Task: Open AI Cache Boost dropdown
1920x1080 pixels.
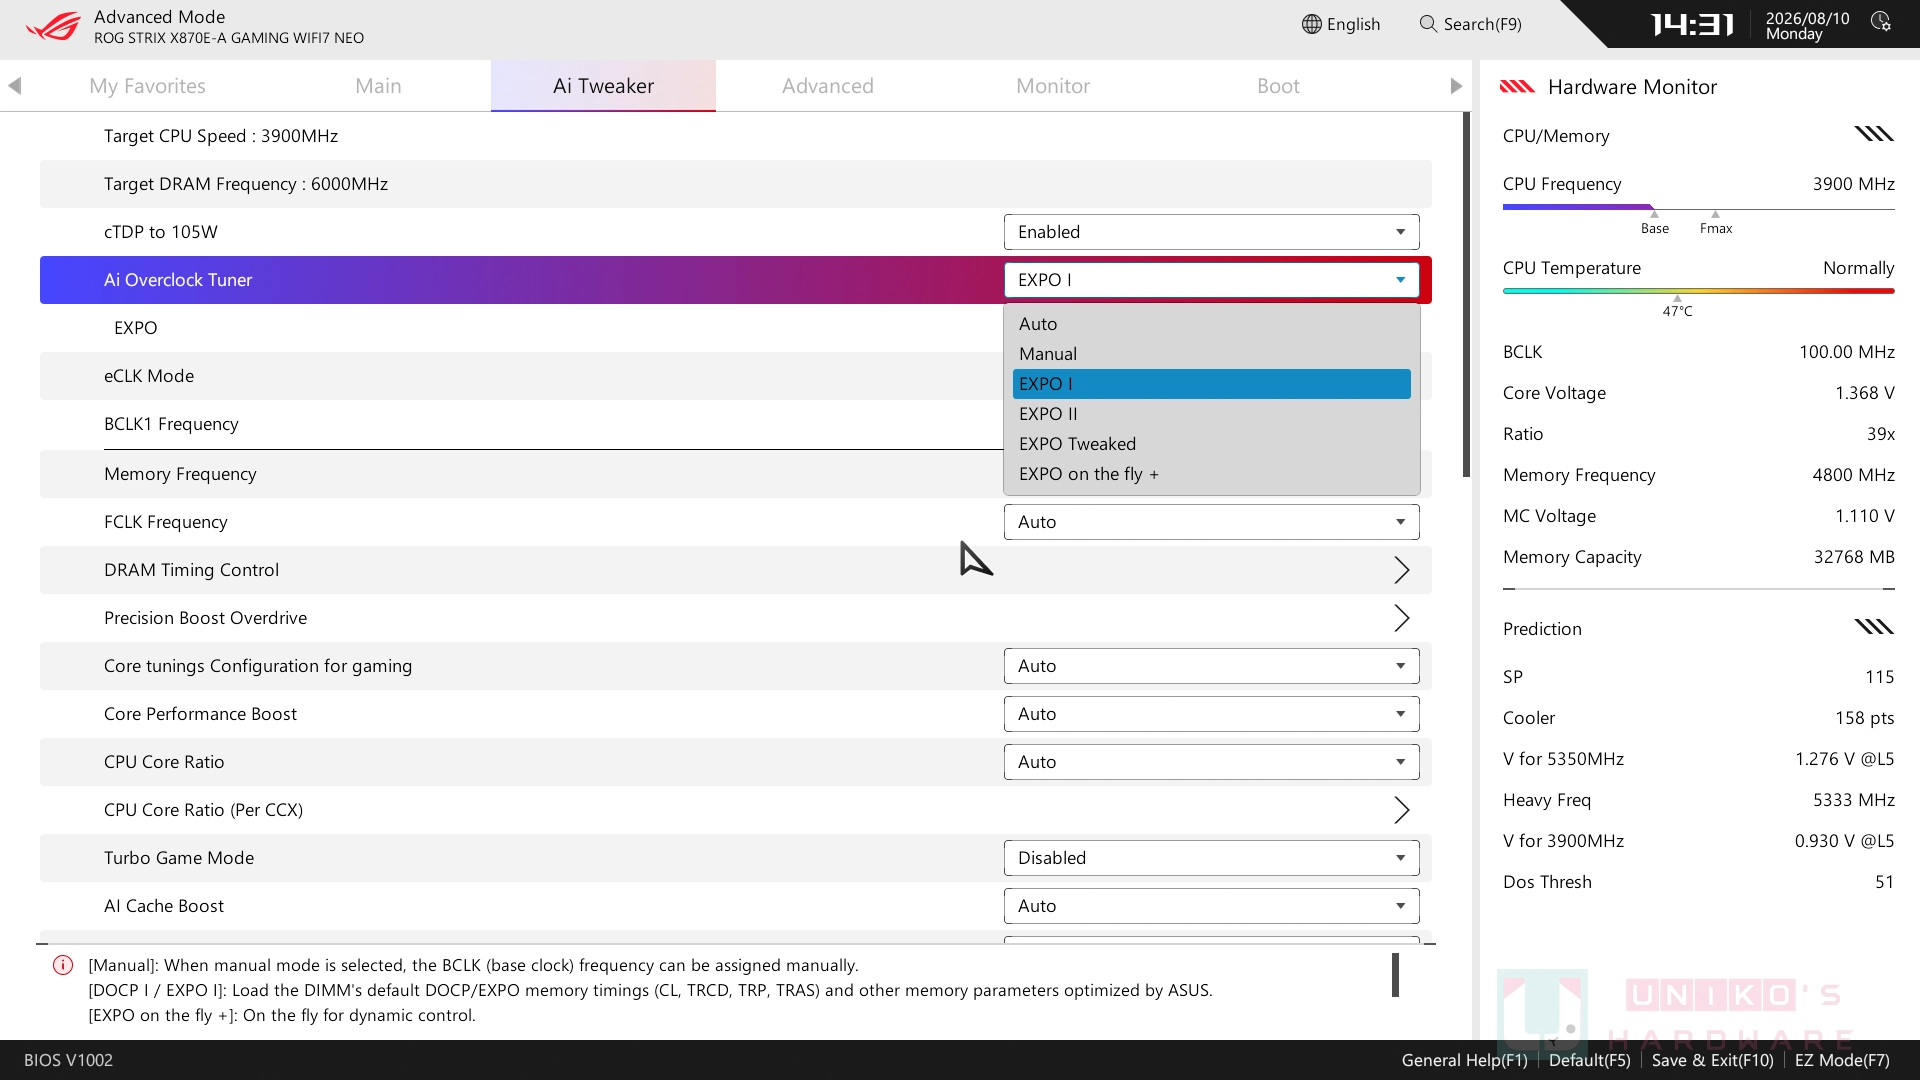Action: (1211, 906)
